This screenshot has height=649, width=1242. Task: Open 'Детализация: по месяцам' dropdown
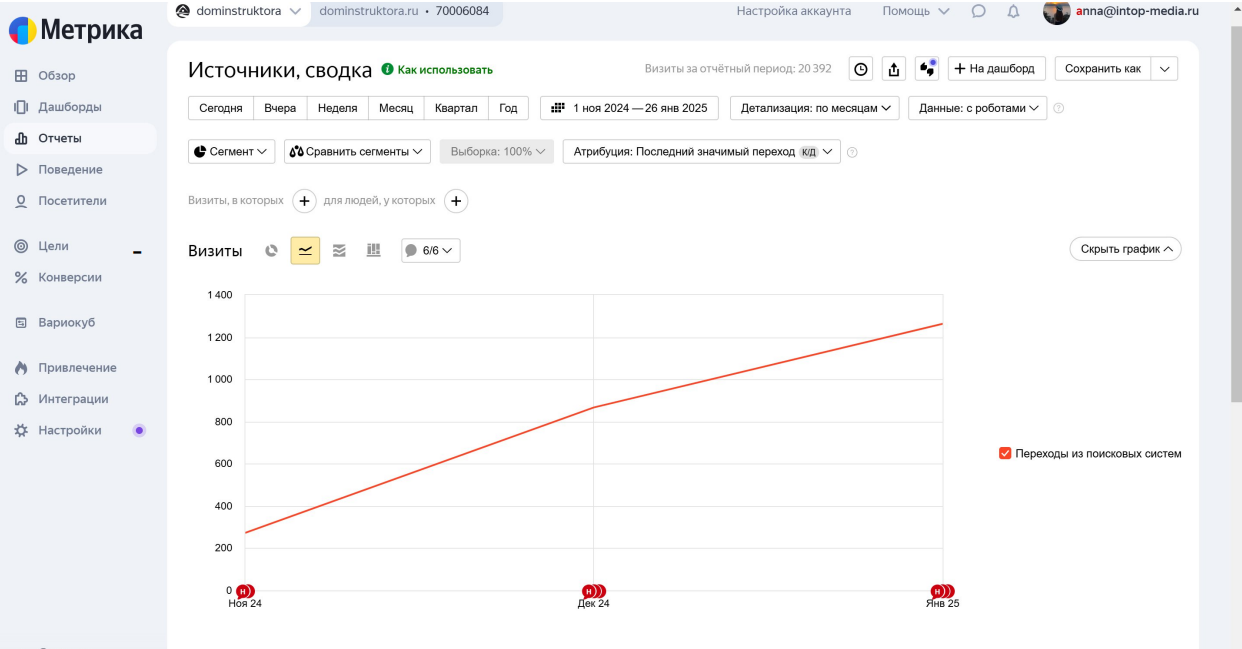814,108
